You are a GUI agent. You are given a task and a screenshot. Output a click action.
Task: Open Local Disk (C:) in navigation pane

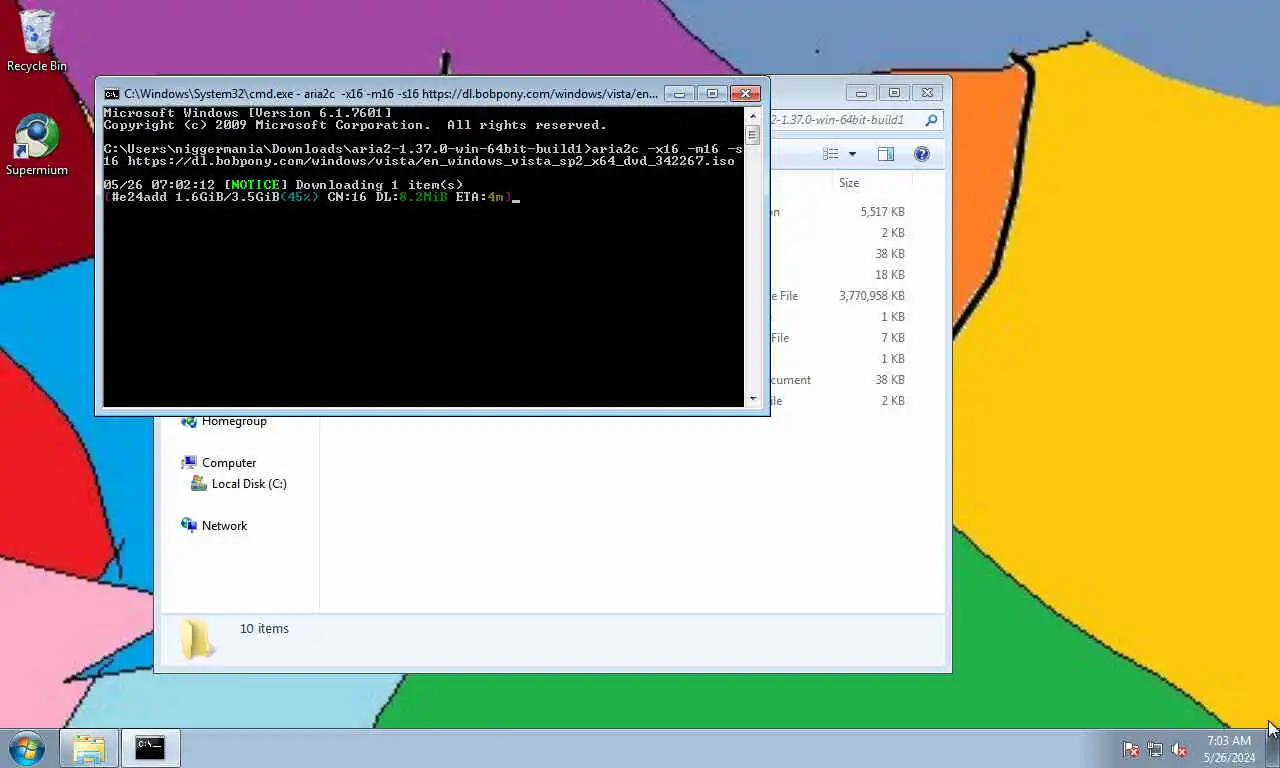[x=249, y=484]
